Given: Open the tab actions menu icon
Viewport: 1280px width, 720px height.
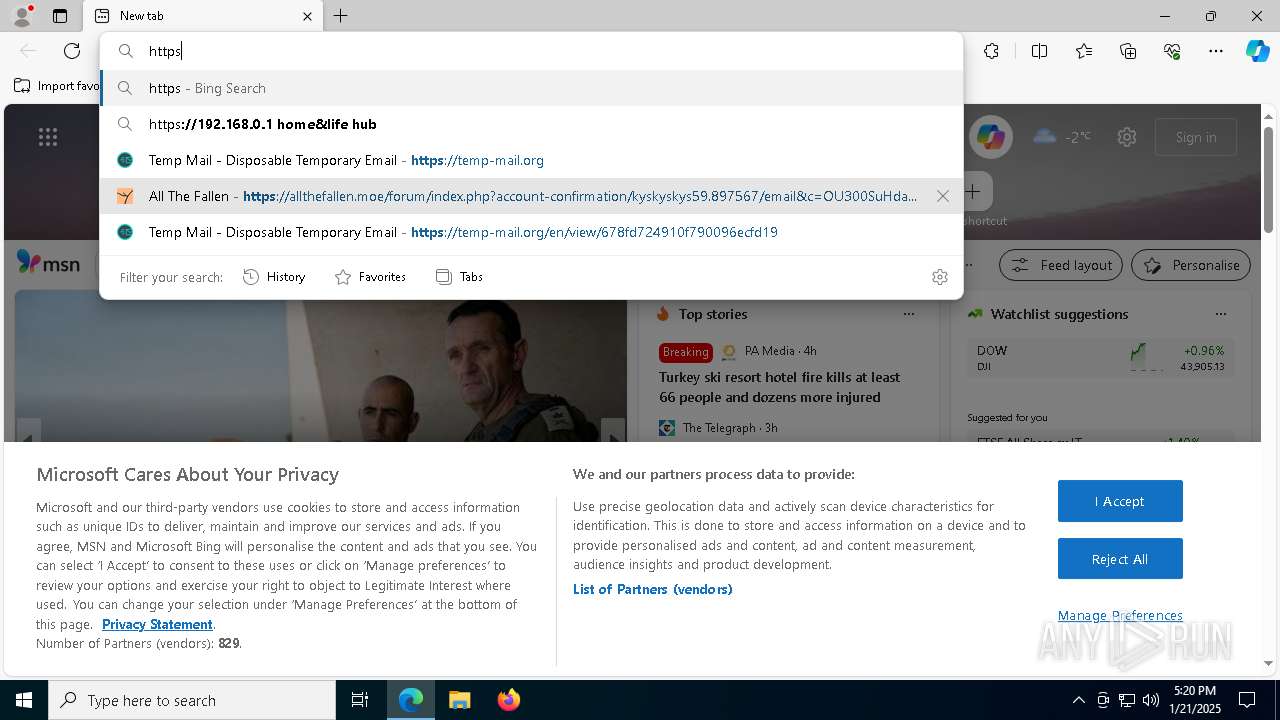Looking at the screenshot, I should coord(60,16).
